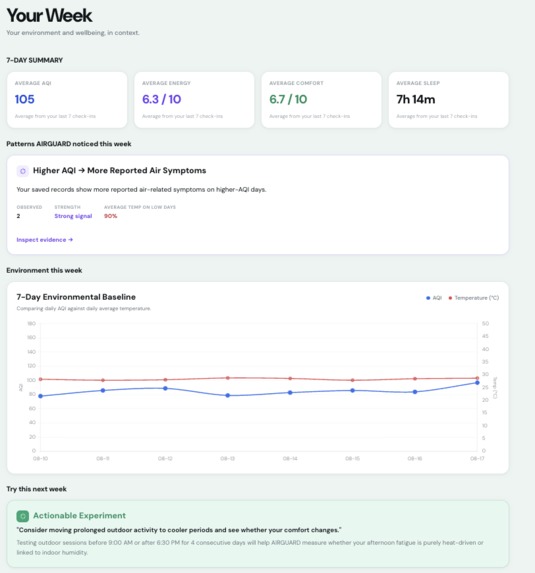This screenshot has width=535, height=573.
Task: Click the pattern icon beside Higher AQI heading
Action: 23,171
